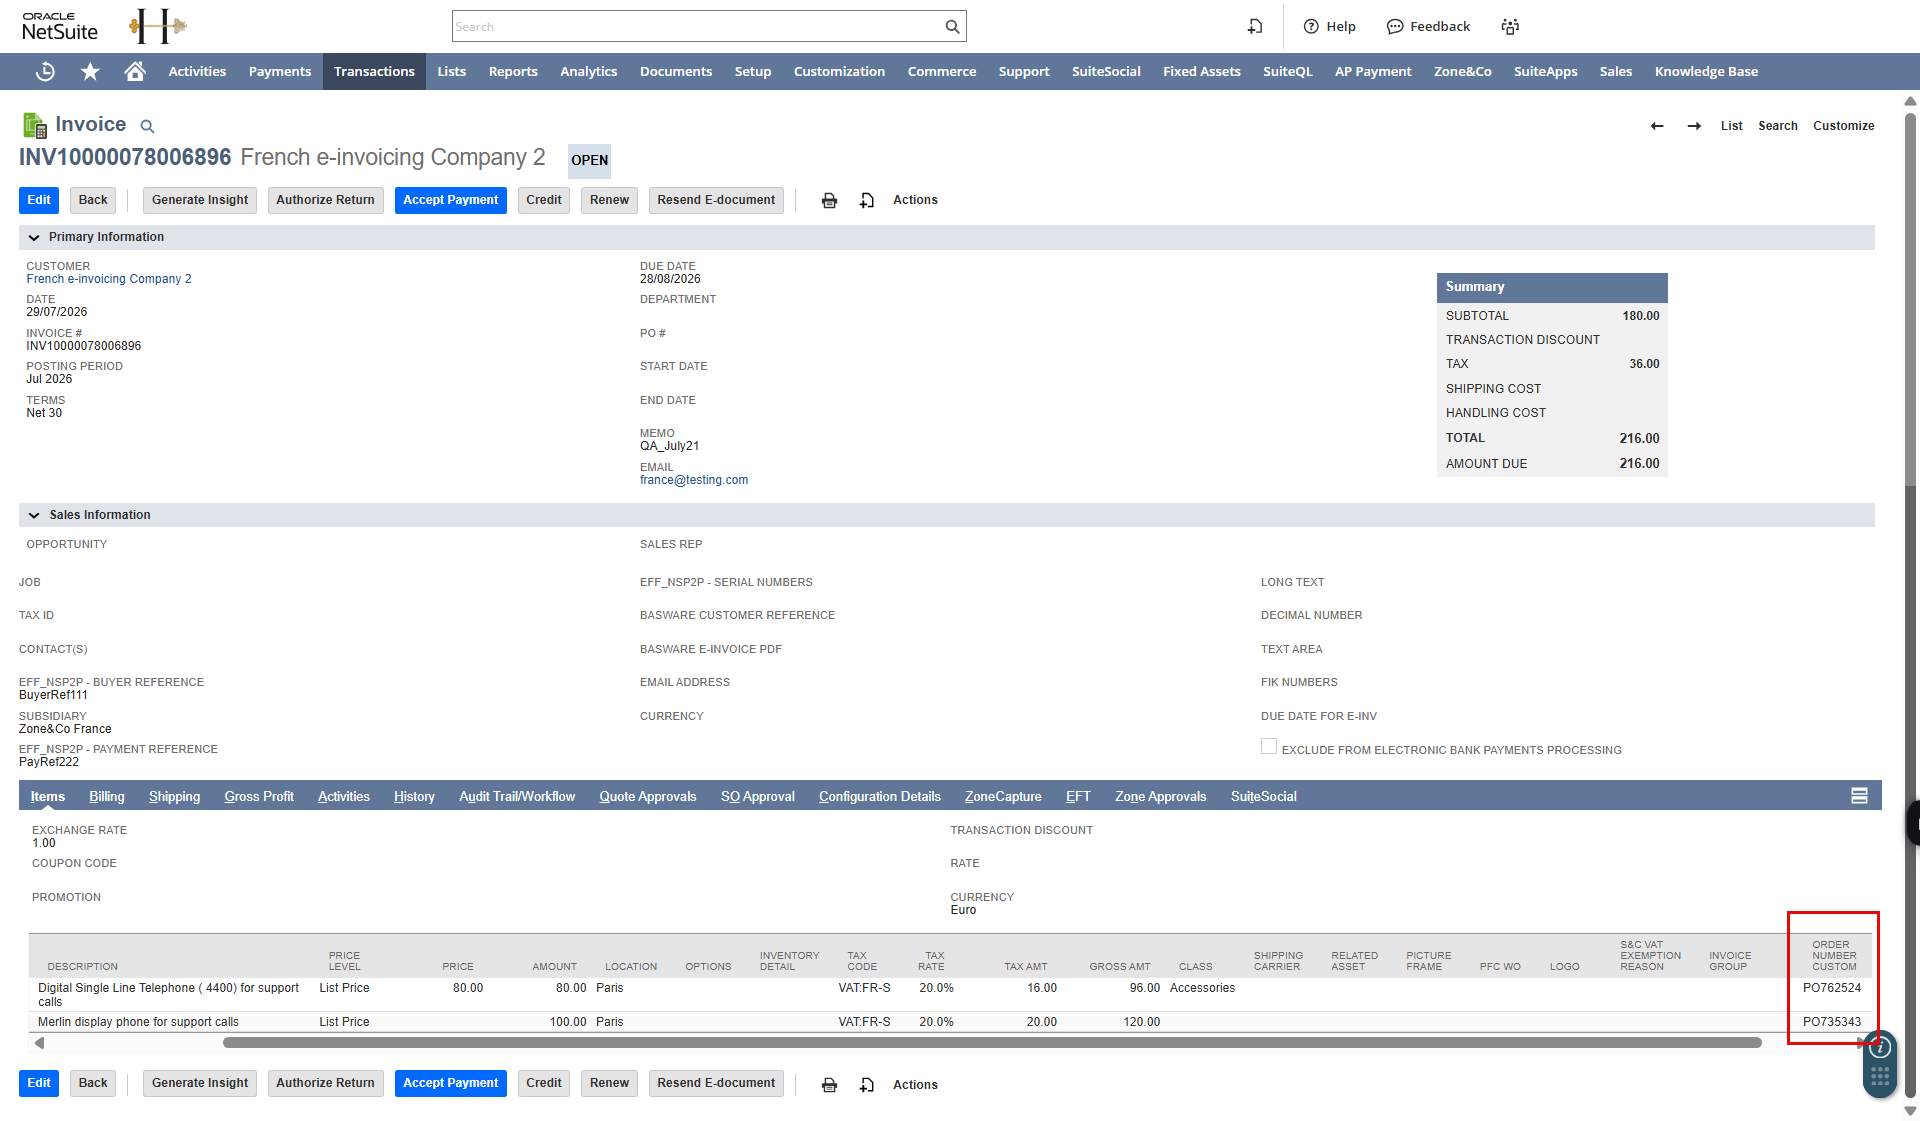Image resolution: width=1920 pixels, height=1121 pixels.
Task: Open customer link French e-invoicing Company 2
Action: [109, 279]
